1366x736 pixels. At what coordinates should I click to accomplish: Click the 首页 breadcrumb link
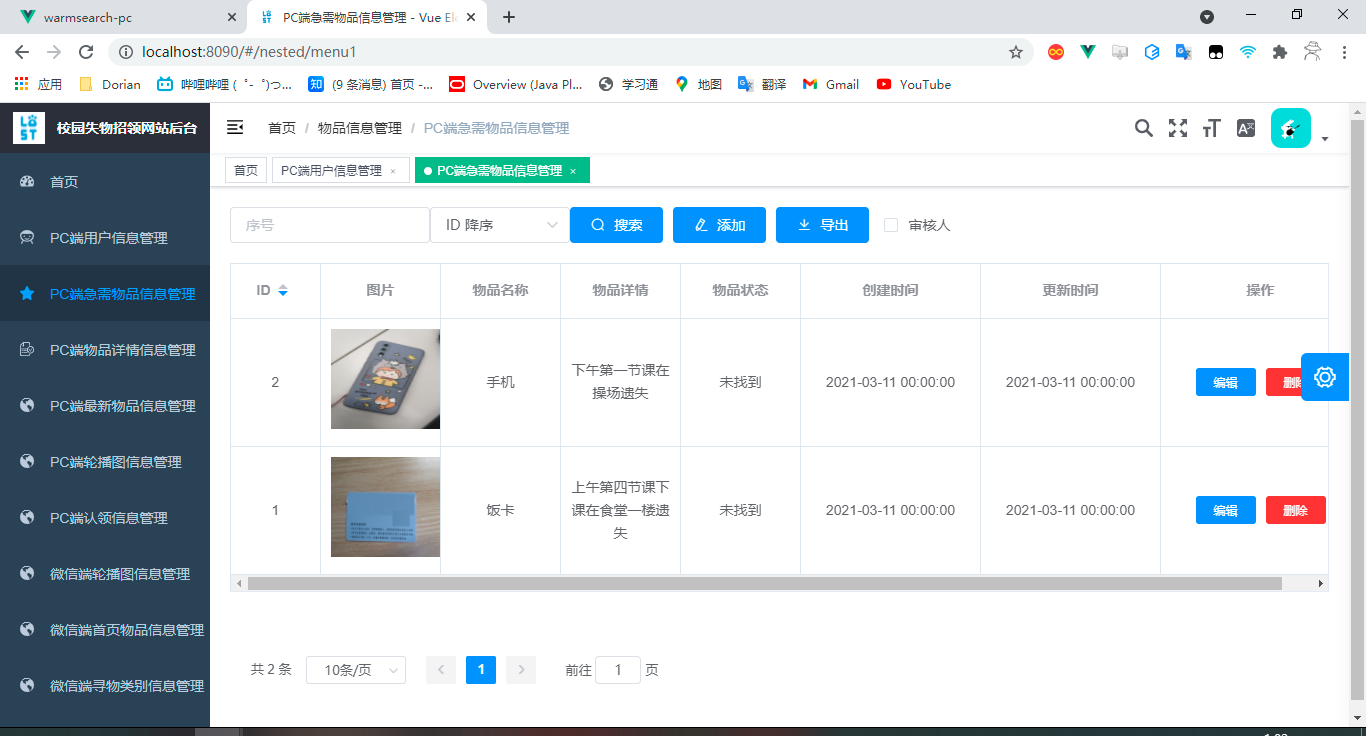tap(282, 128)
